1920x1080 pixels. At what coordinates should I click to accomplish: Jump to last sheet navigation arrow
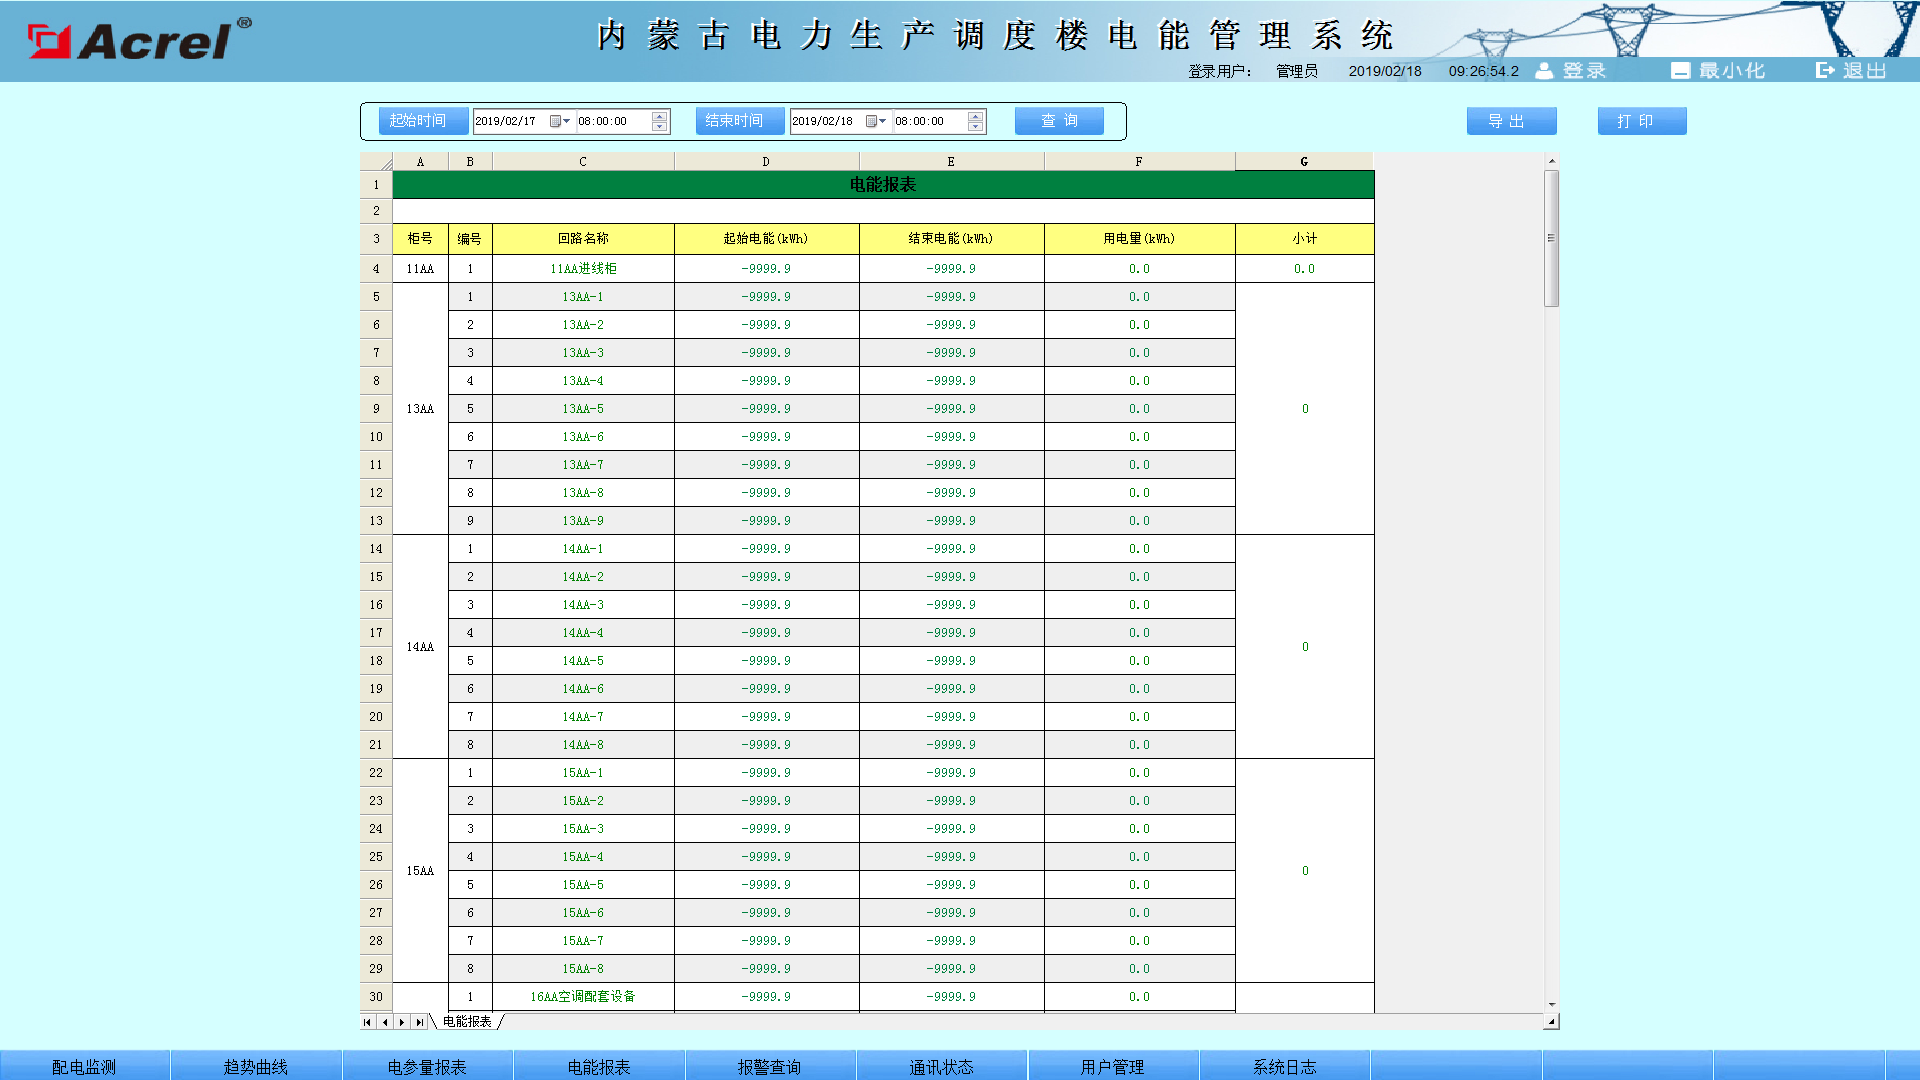coord(419,1022)
